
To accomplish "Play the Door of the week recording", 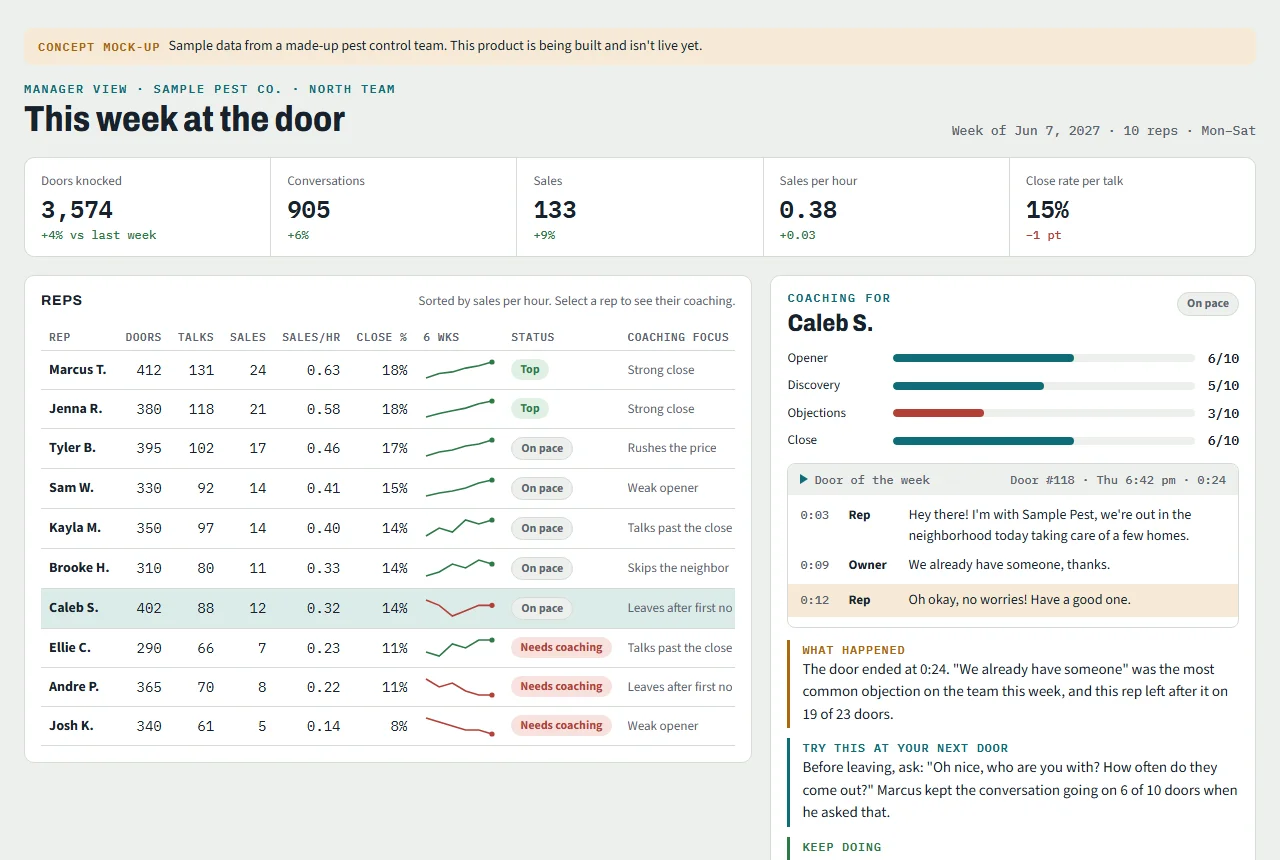I will (804, 480).
